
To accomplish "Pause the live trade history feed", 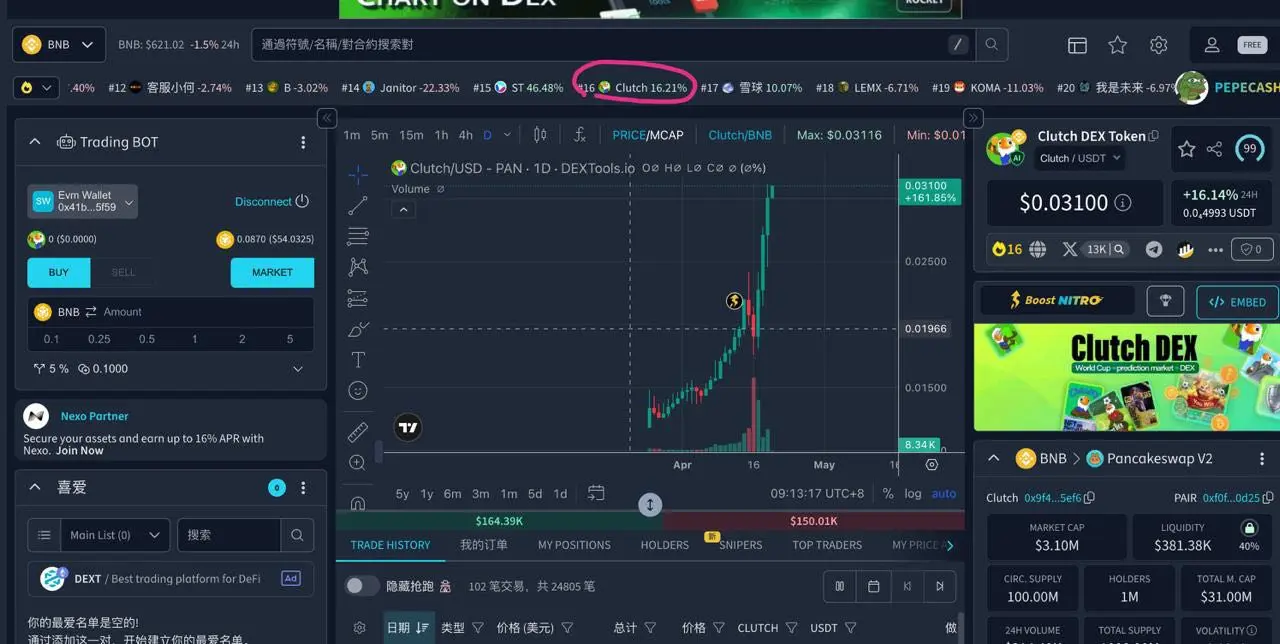I will (840, 586).
